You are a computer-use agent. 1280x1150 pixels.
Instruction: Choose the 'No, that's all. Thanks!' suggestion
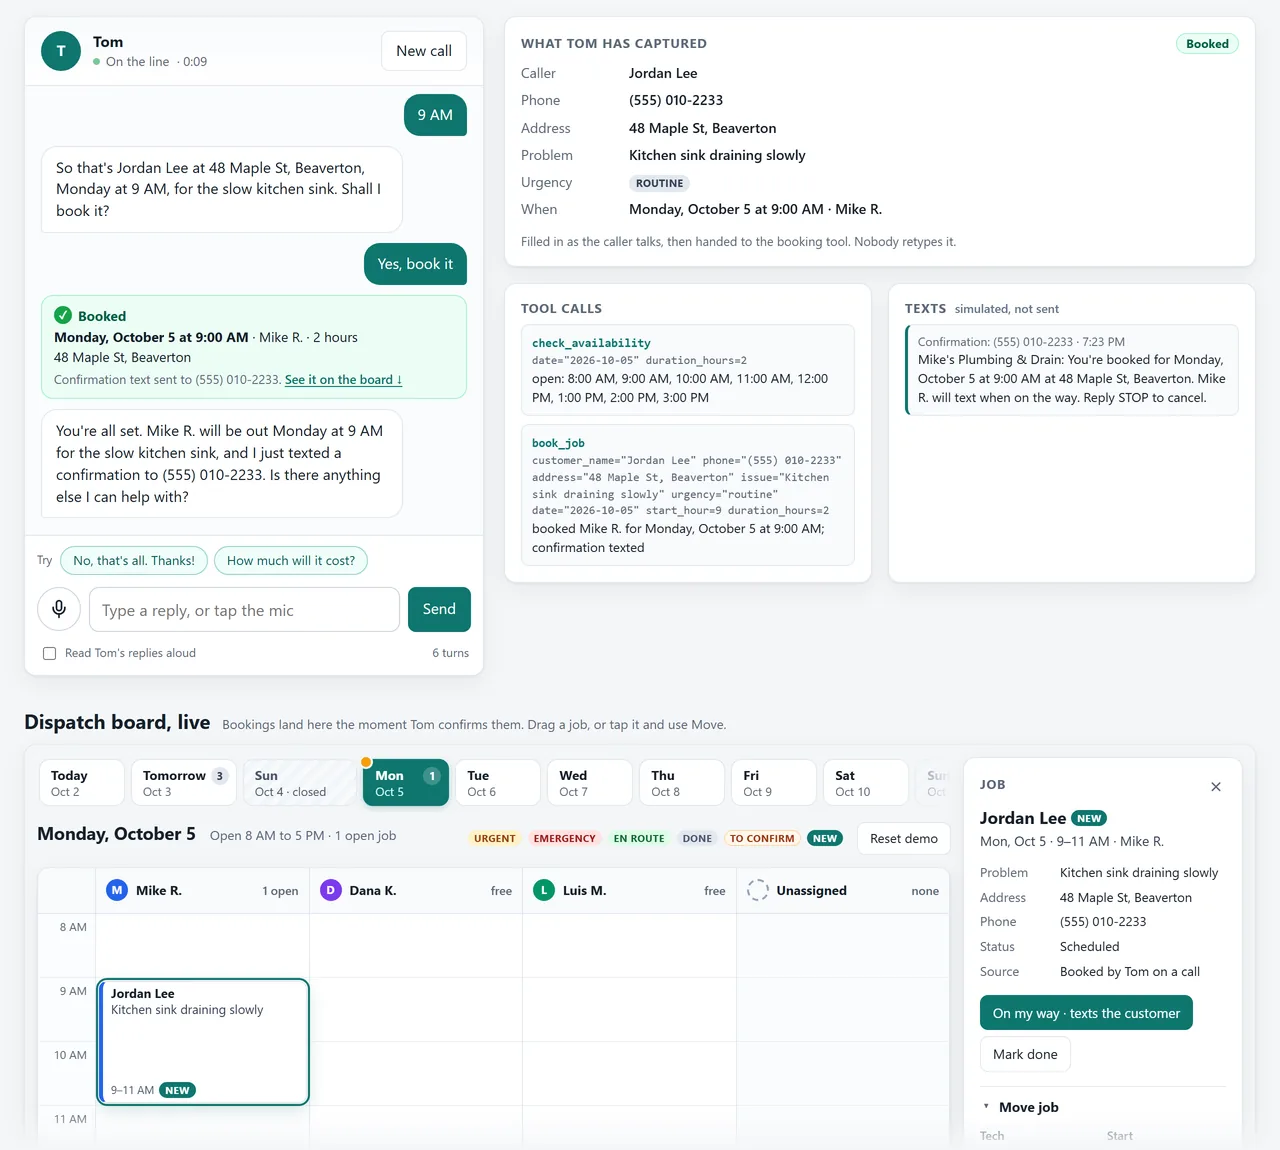[134, 561]
